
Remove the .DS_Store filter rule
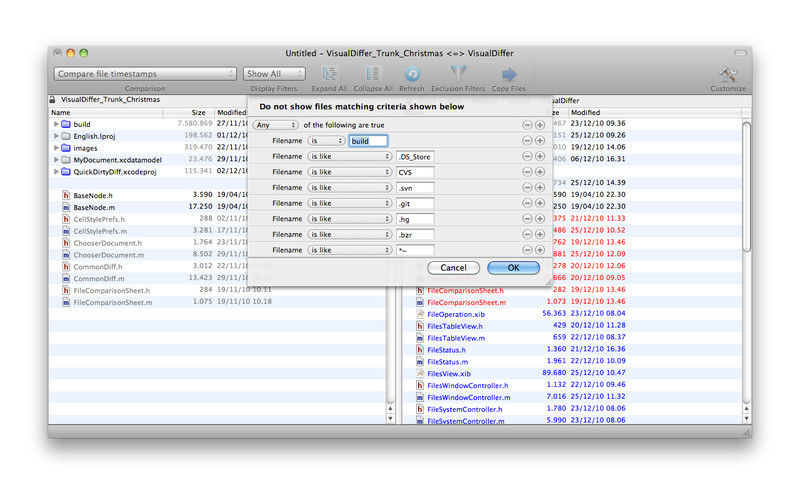[x=528, y=156]
